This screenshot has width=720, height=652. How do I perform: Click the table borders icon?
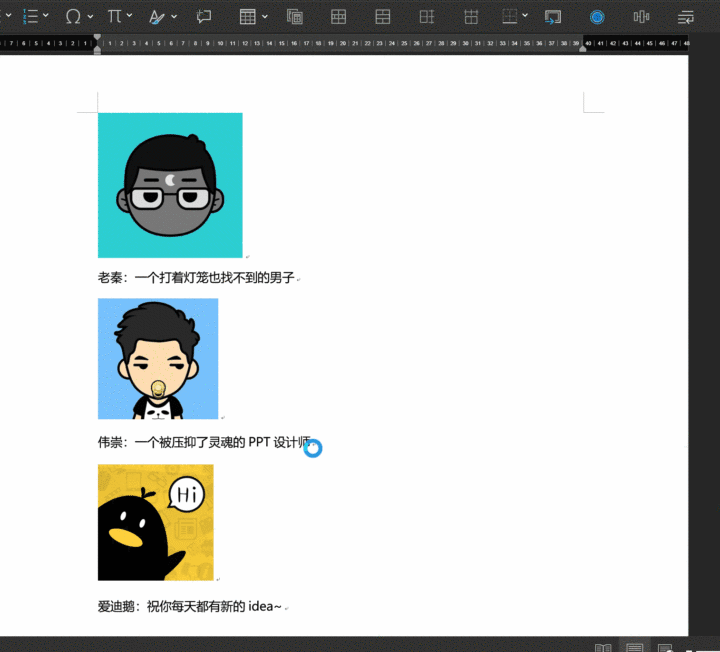pos(510,17)
